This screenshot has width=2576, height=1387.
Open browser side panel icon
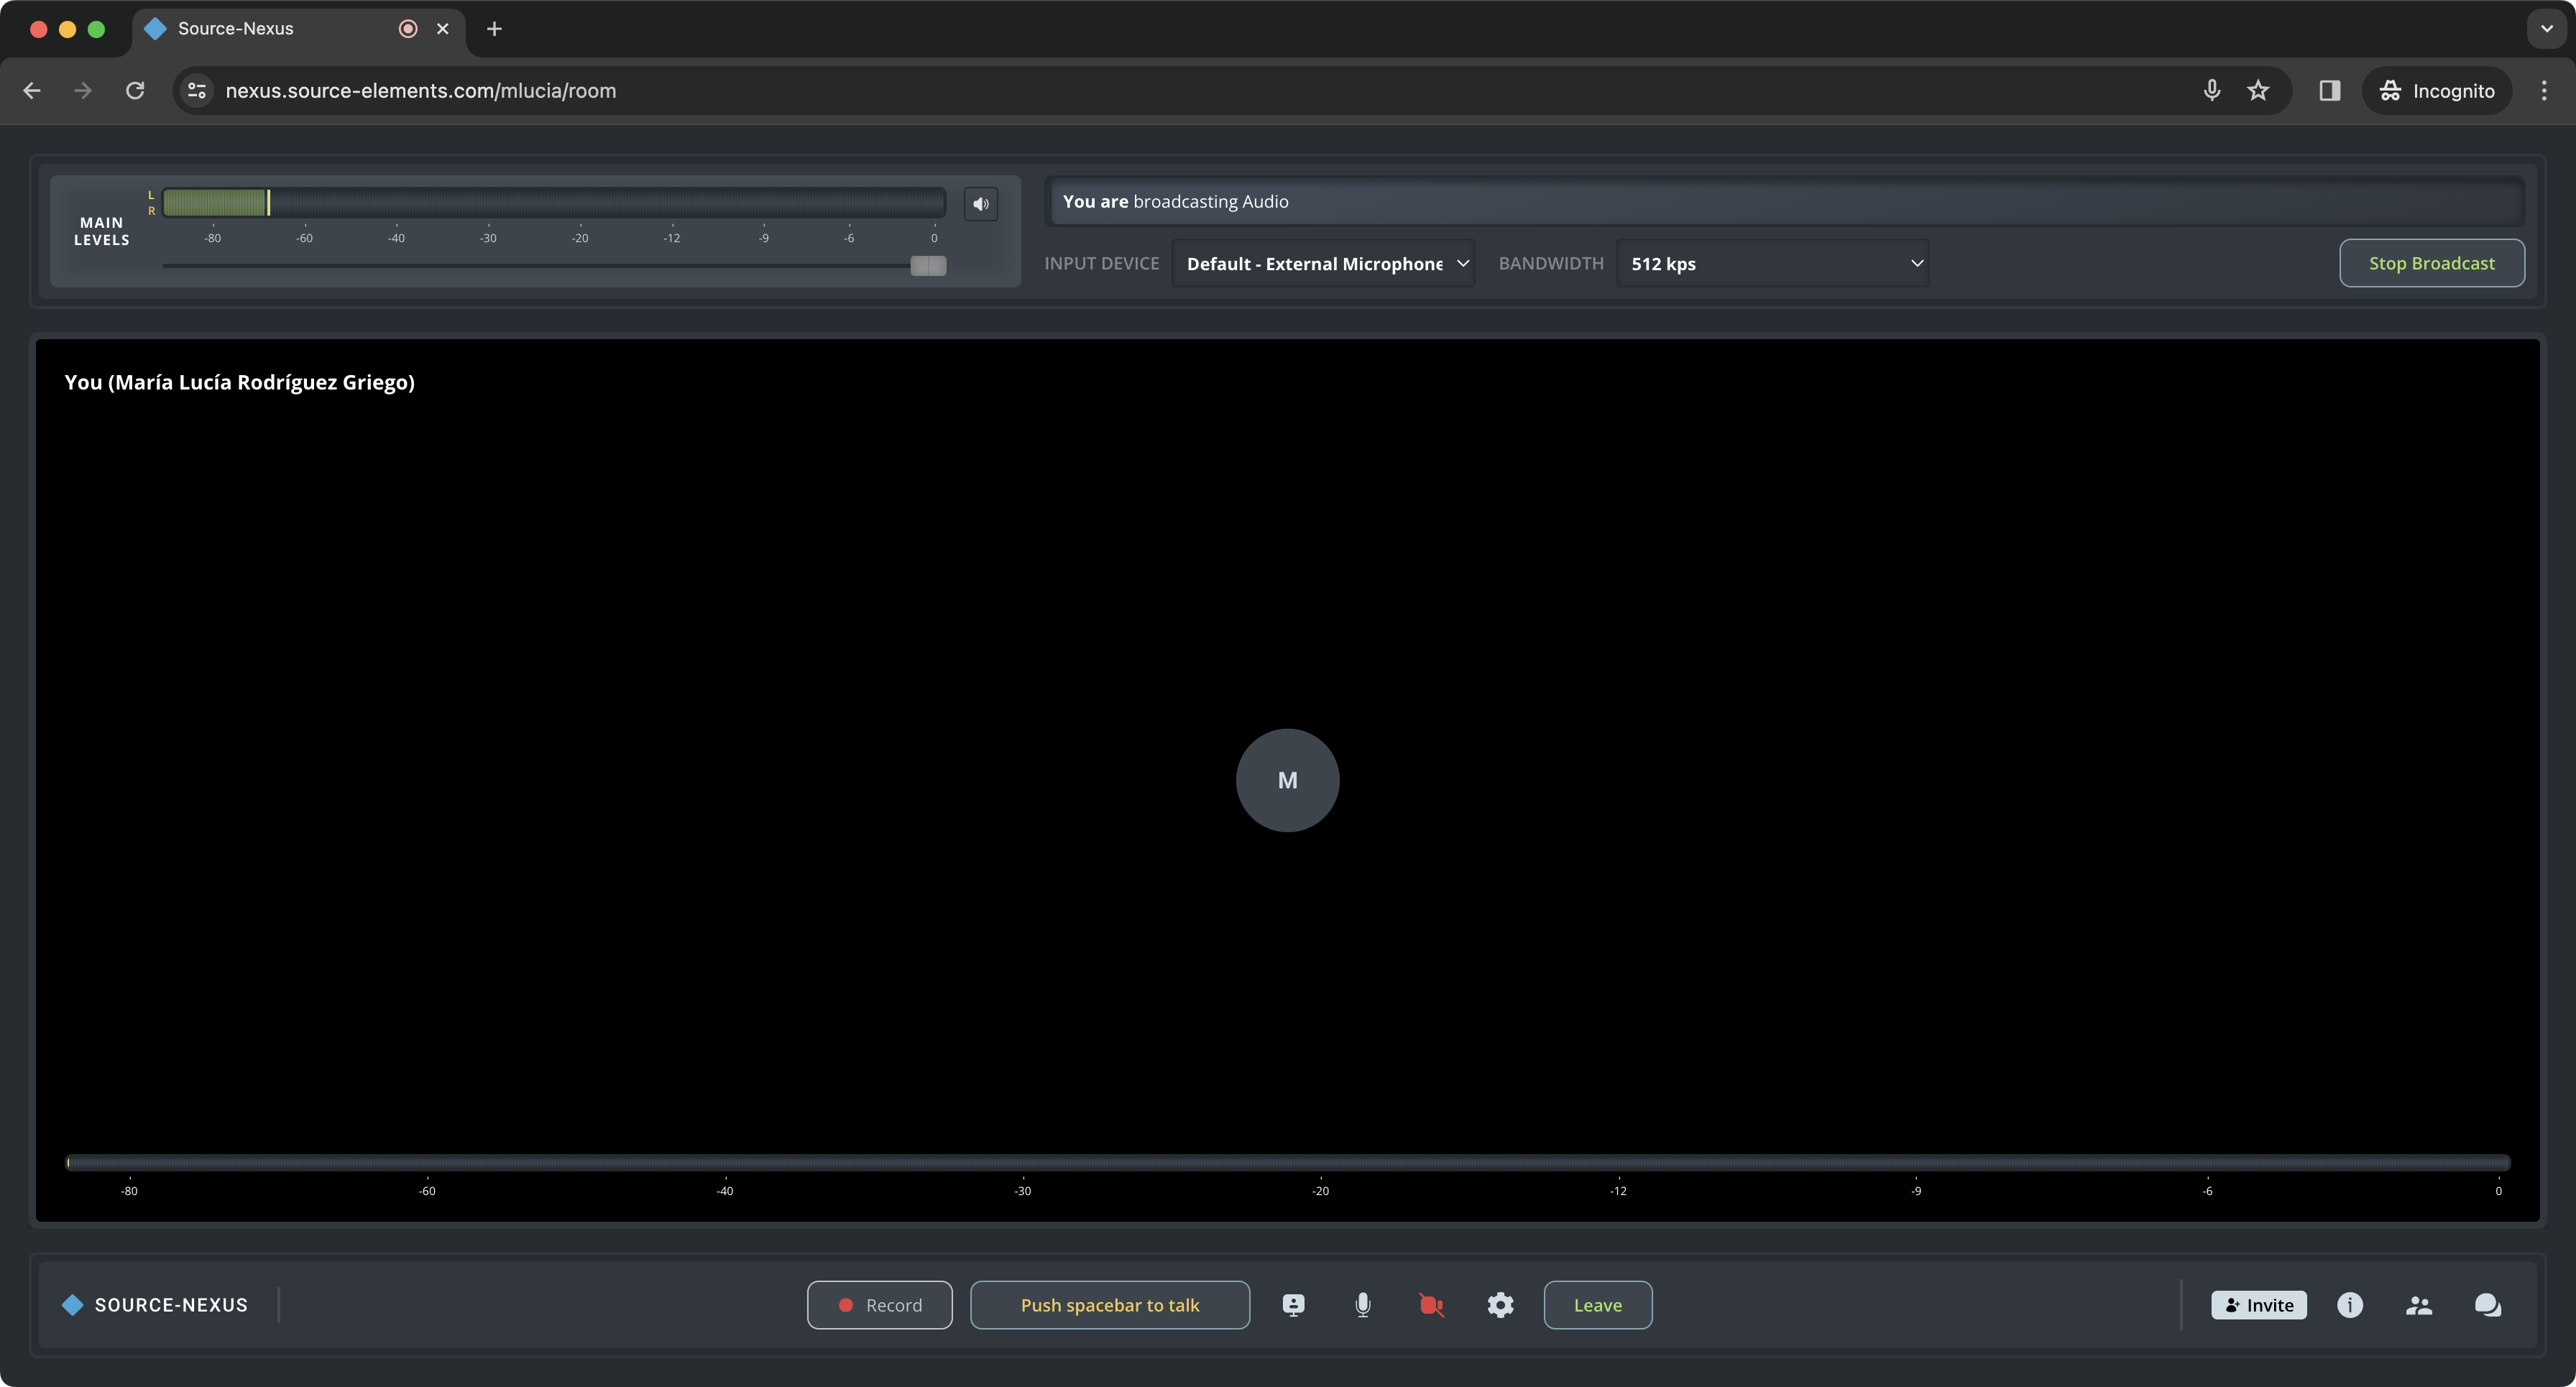2329,91
